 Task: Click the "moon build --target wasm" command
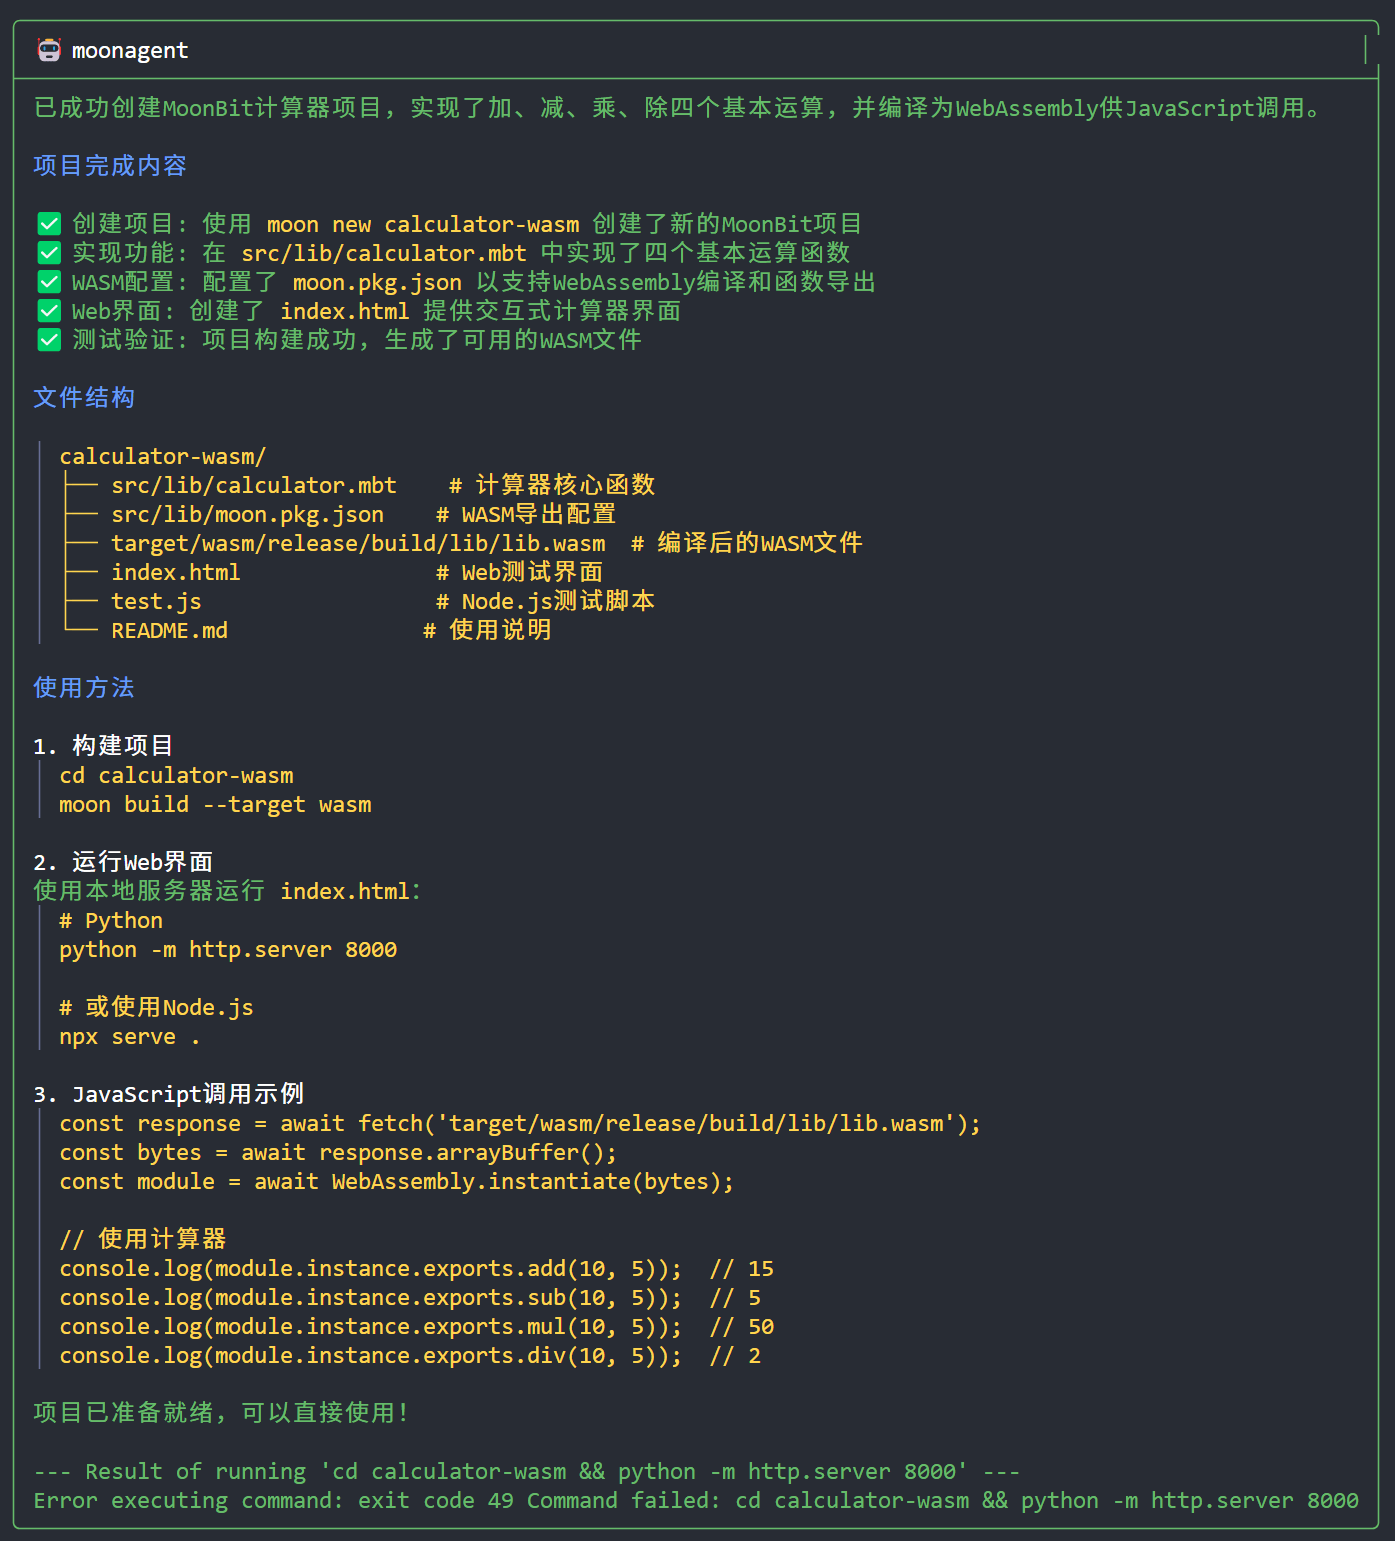[215, 805]
